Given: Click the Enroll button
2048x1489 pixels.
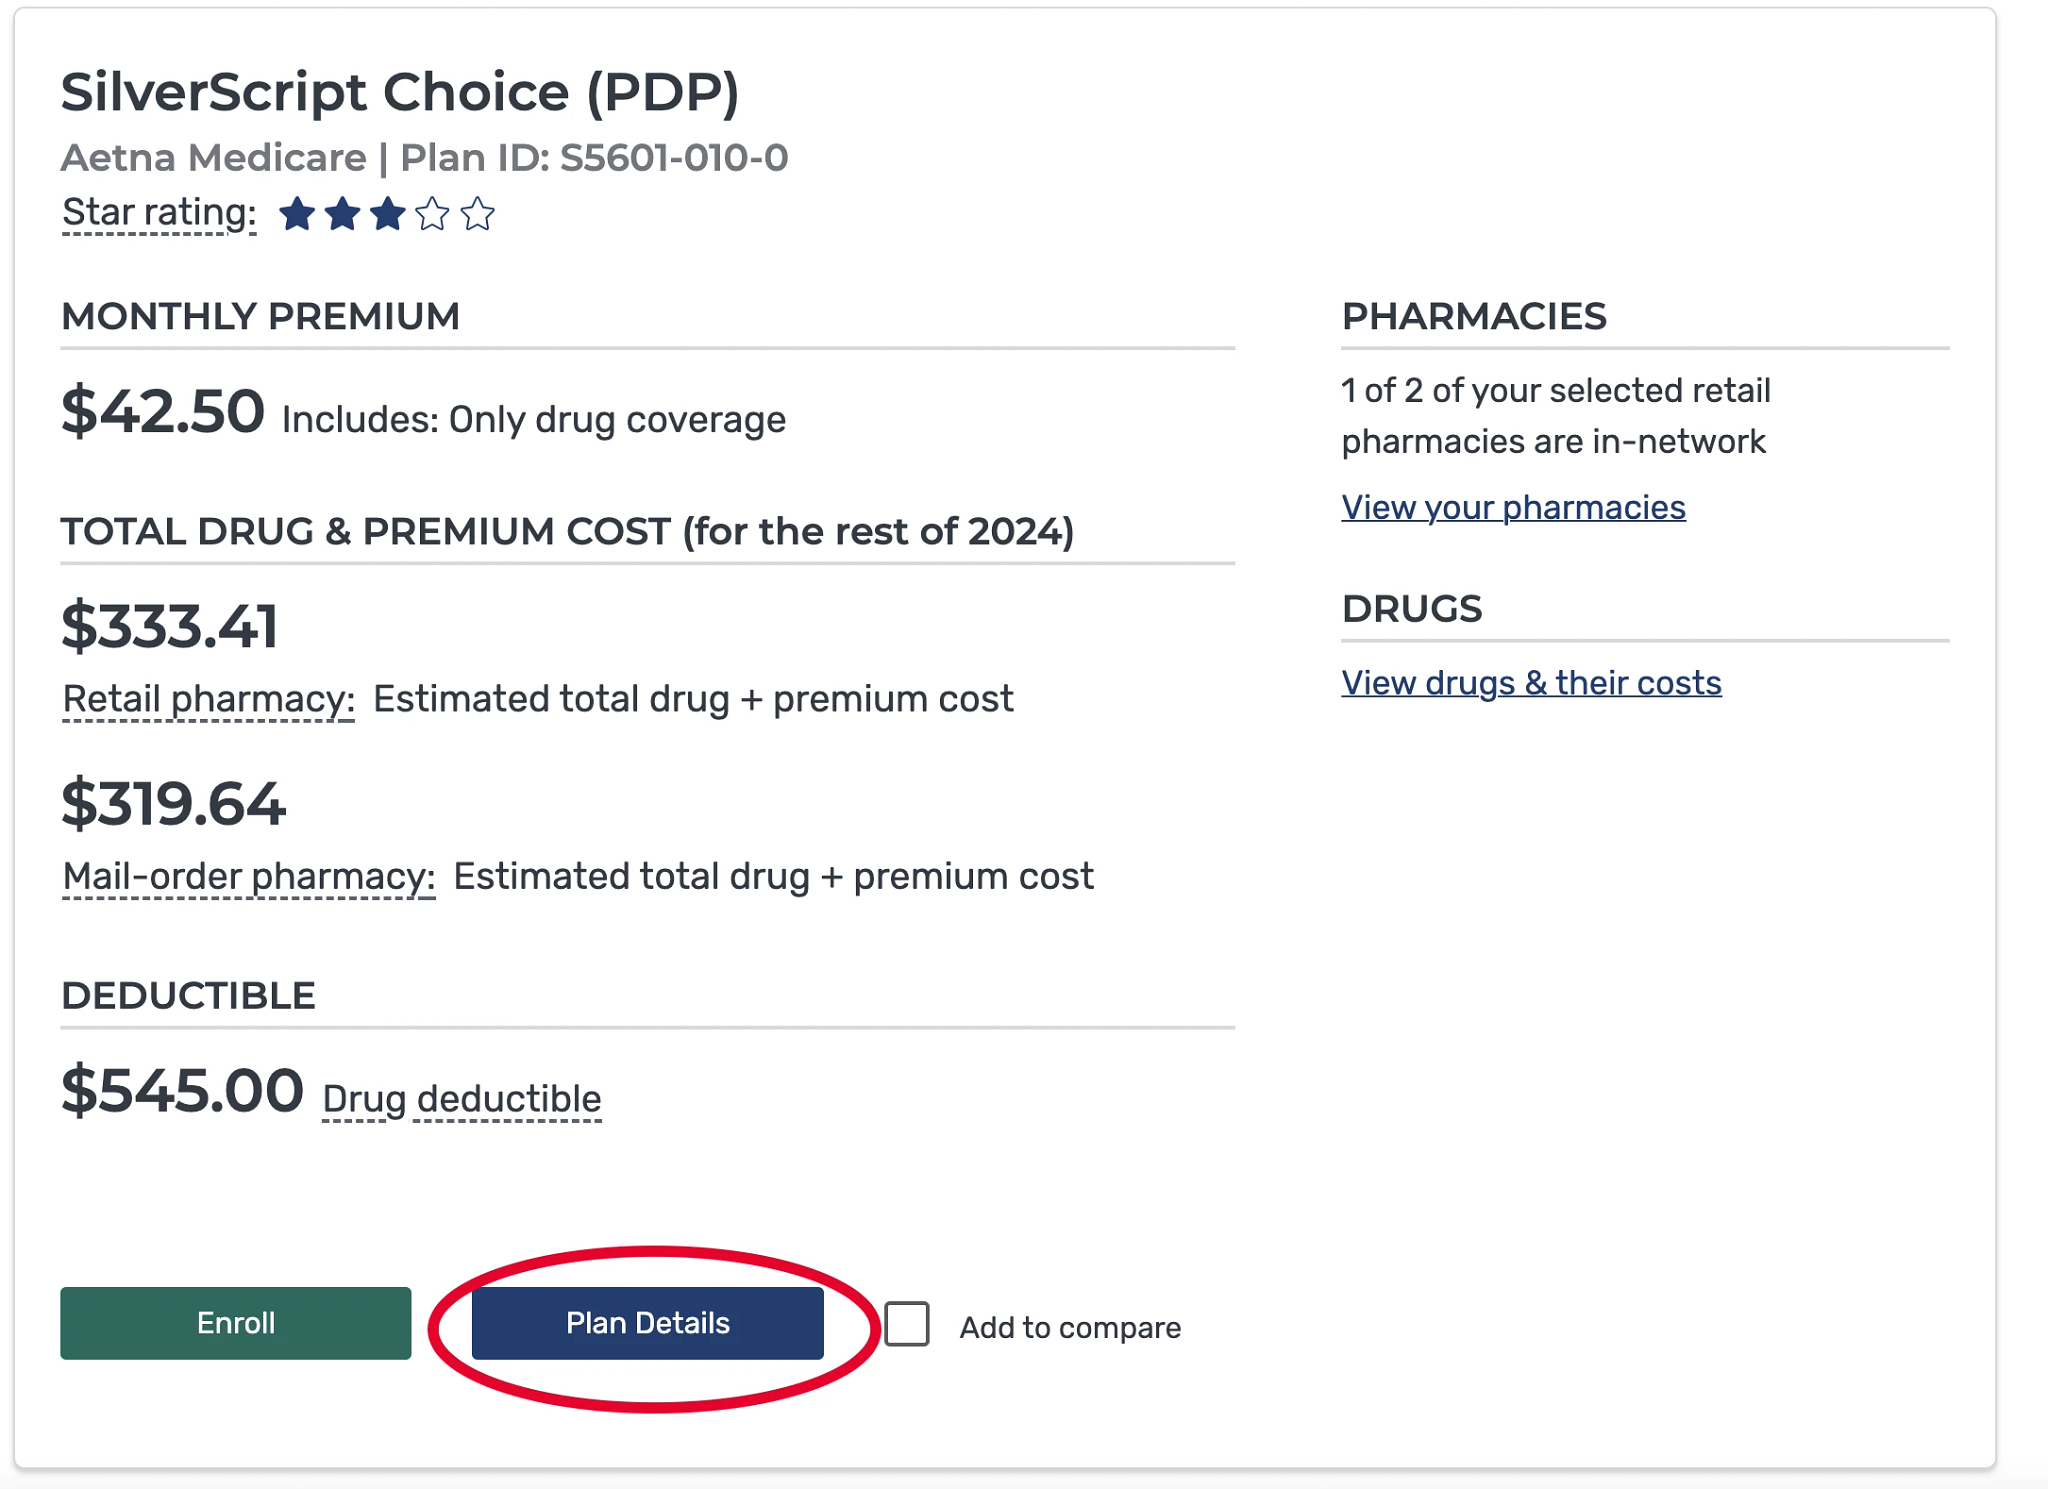Looking at the screenshot, I should 236,1323.
